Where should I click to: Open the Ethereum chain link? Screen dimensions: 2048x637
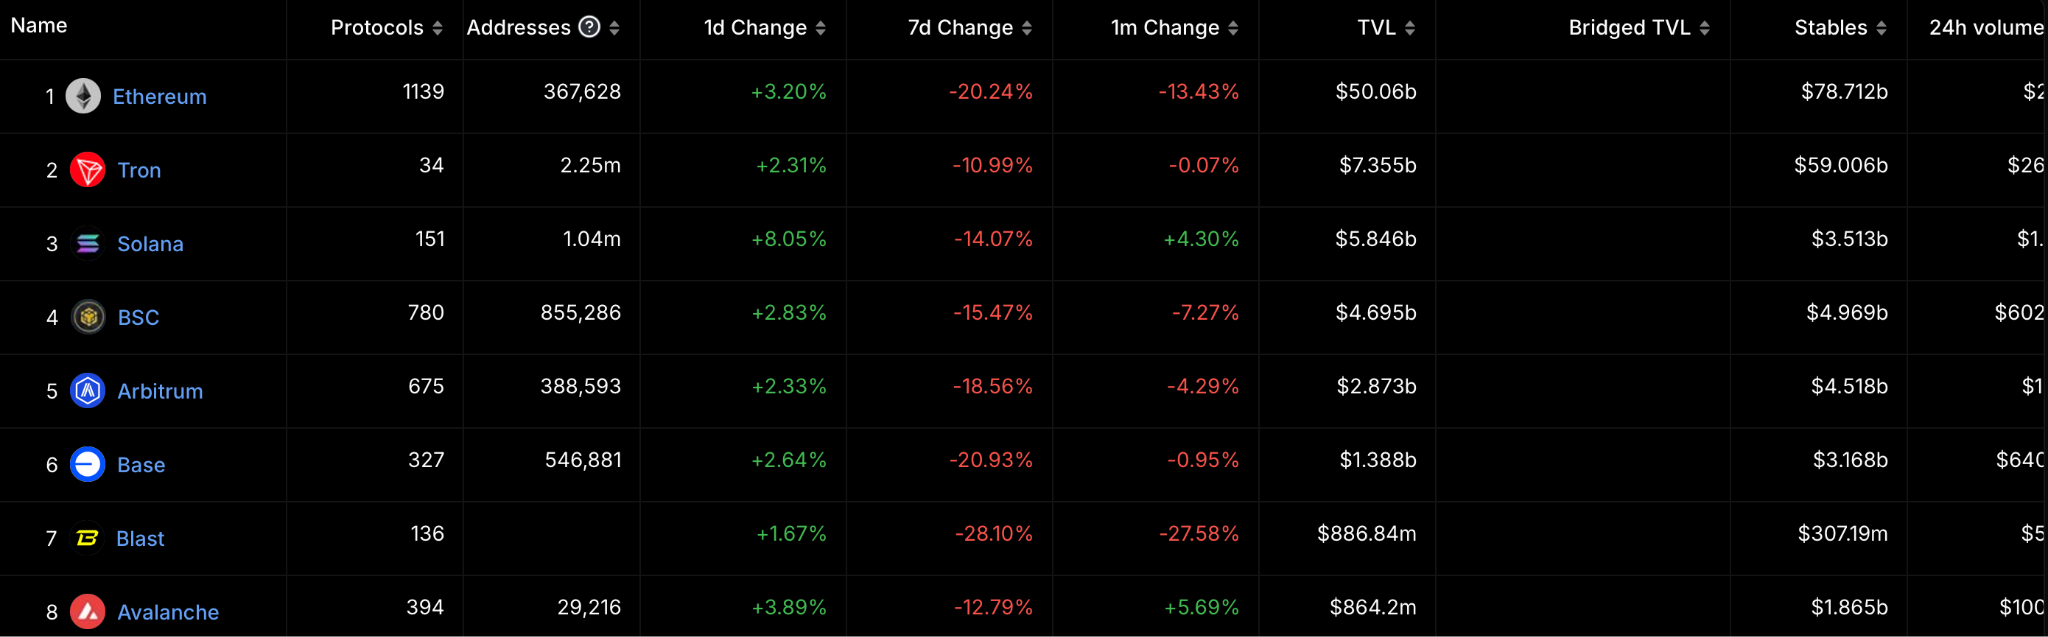[160, 97]
